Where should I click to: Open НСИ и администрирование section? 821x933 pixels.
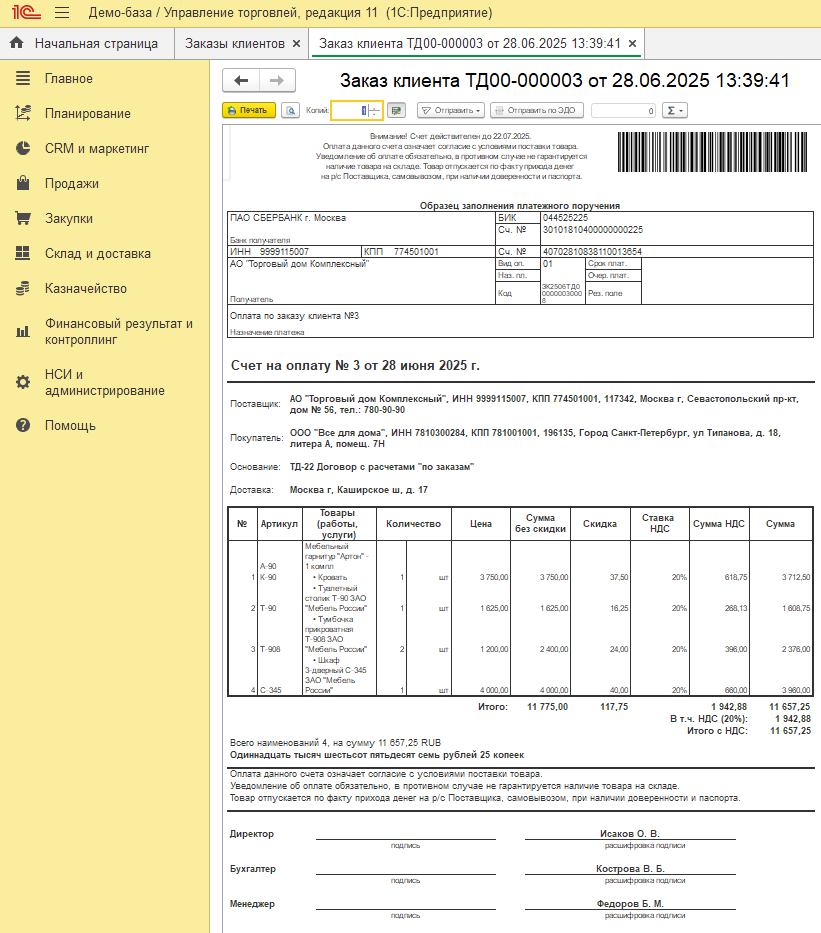(105, 383)
